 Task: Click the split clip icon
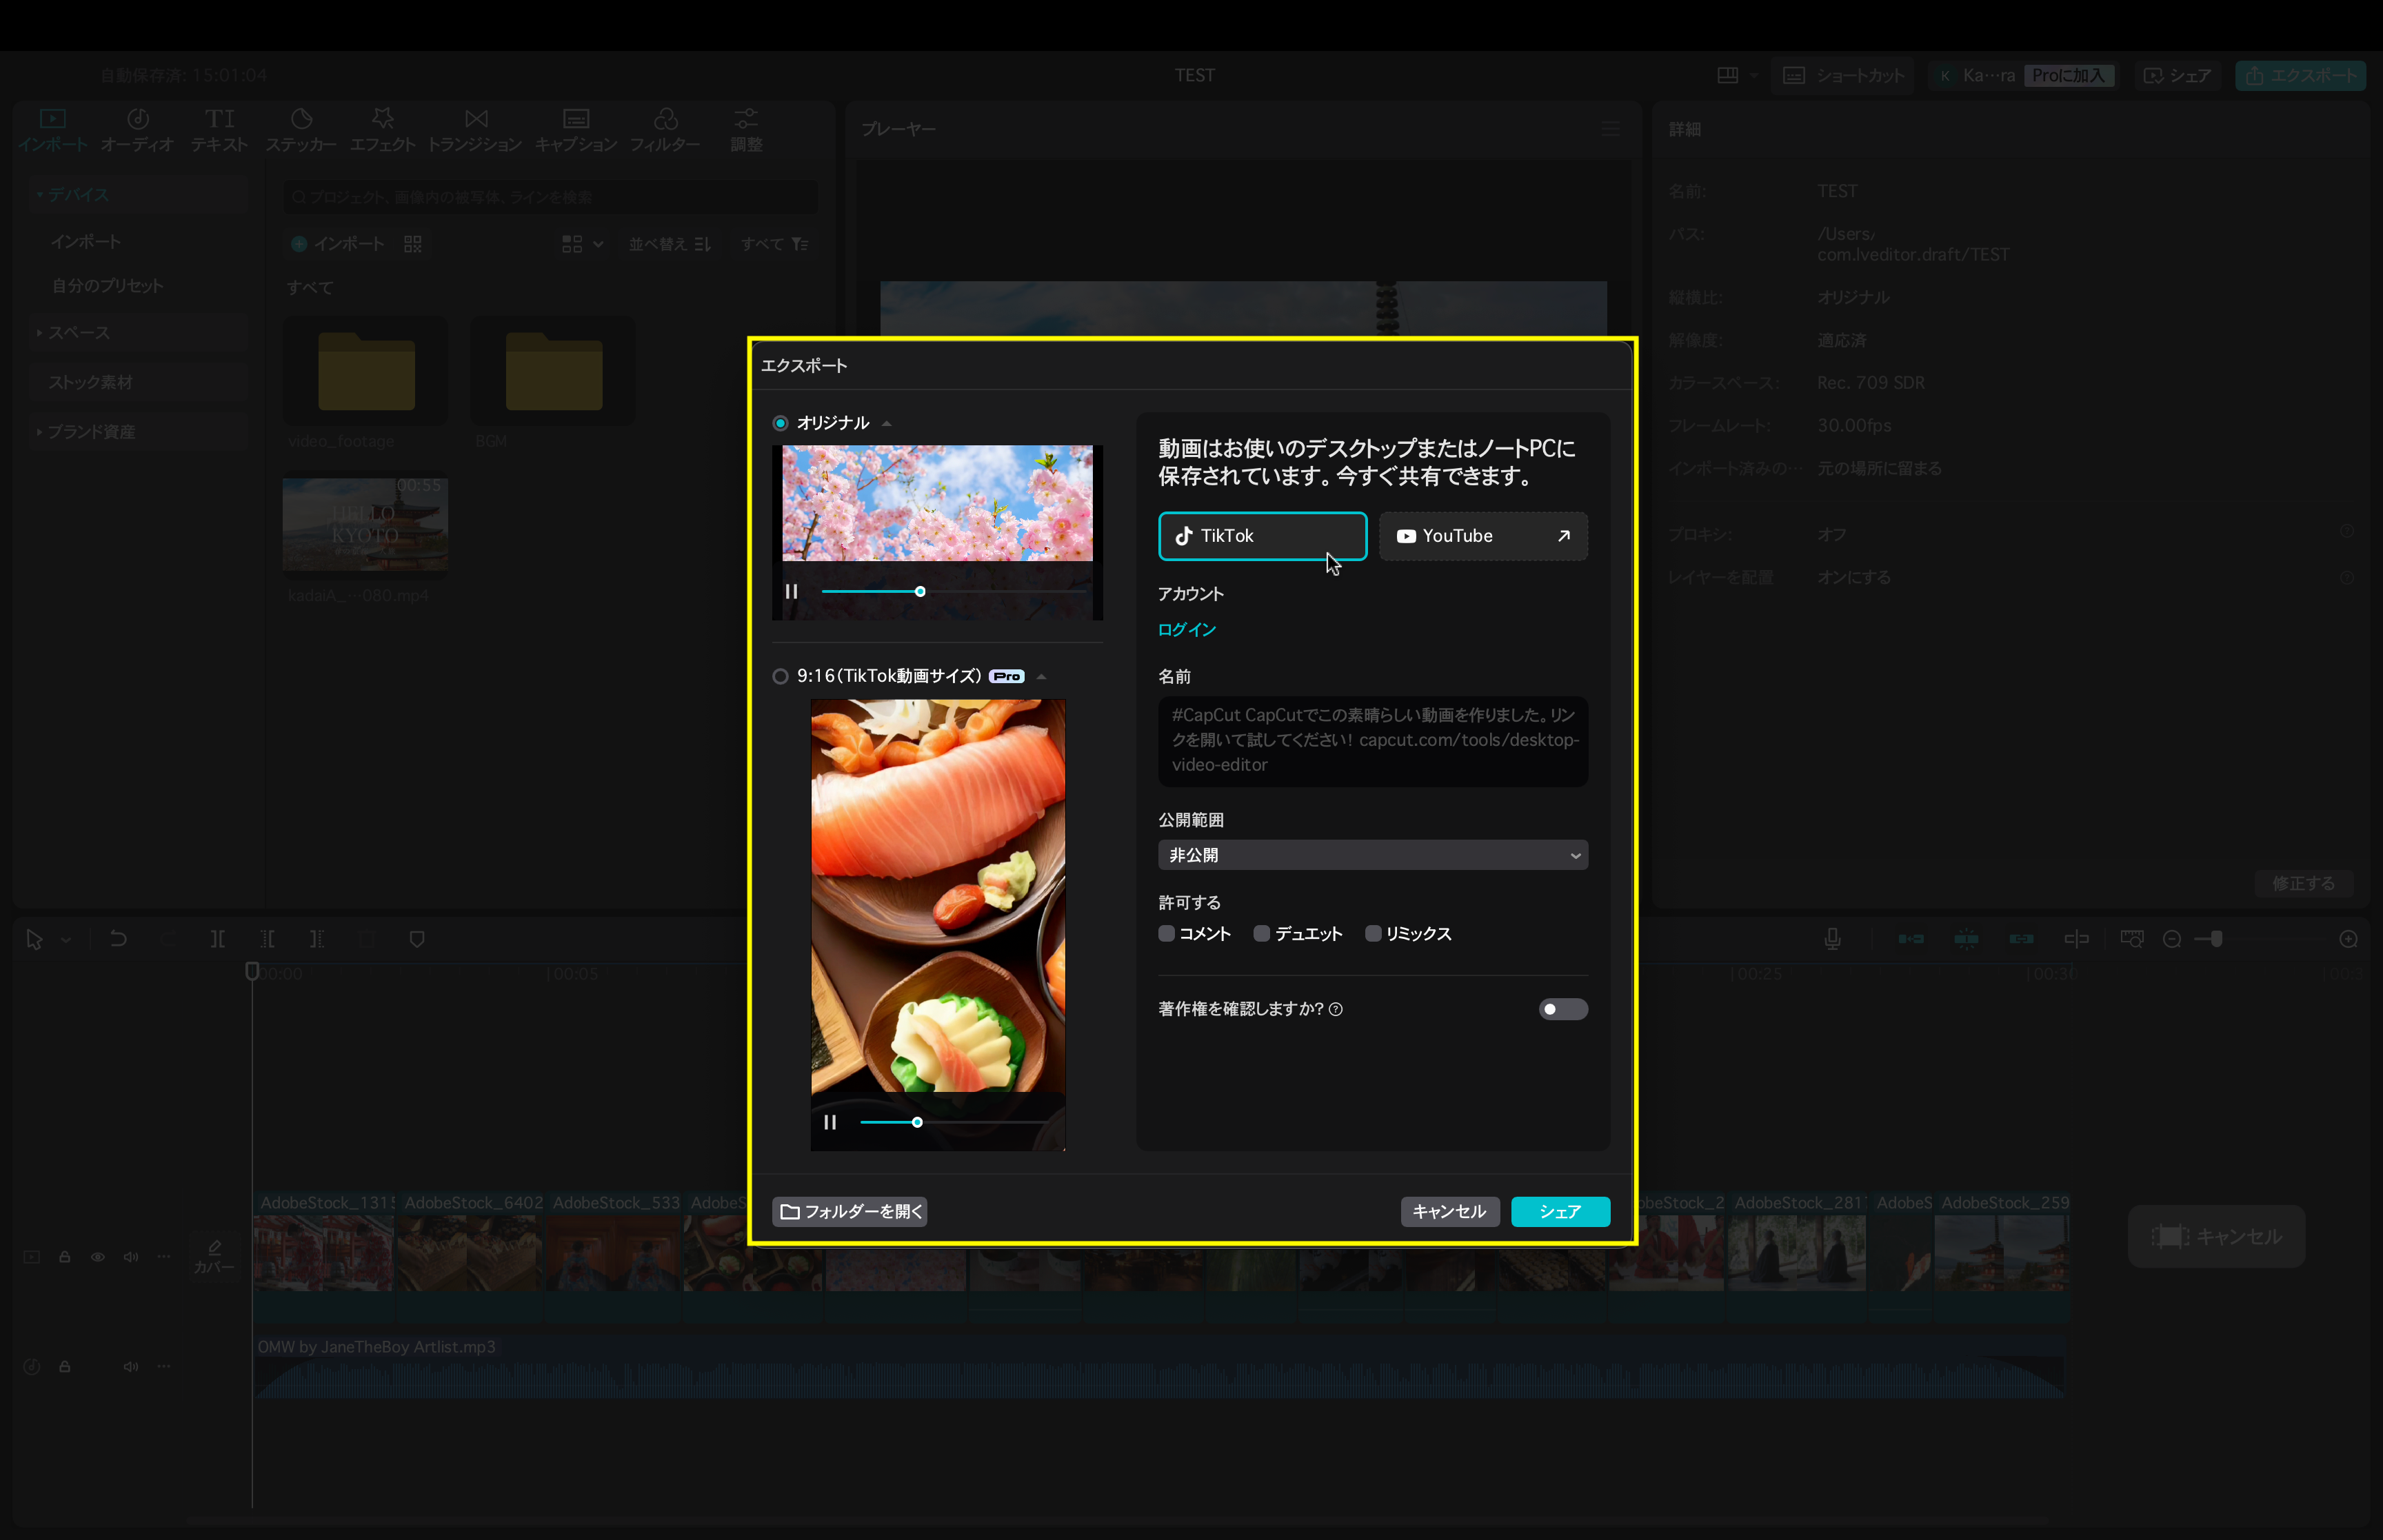[x=218, y=939]
